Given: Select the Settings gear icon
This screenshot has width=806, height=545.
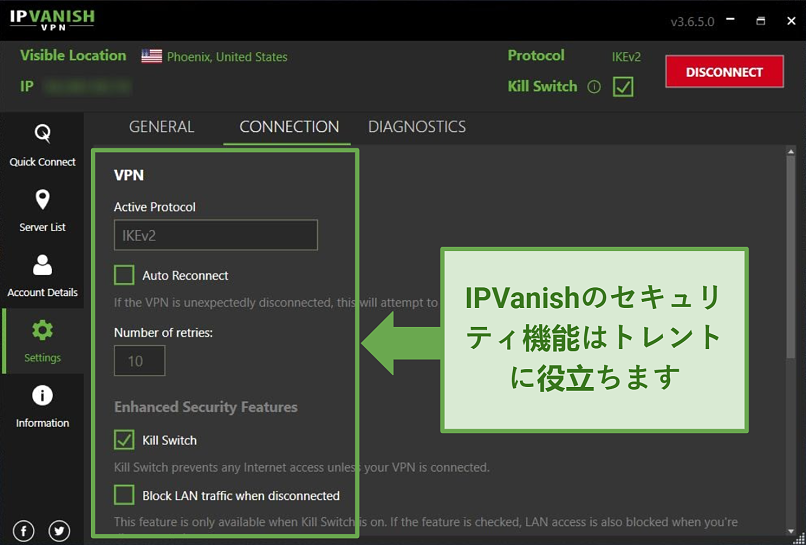Looking at the screenshot, I should point(42,330).
